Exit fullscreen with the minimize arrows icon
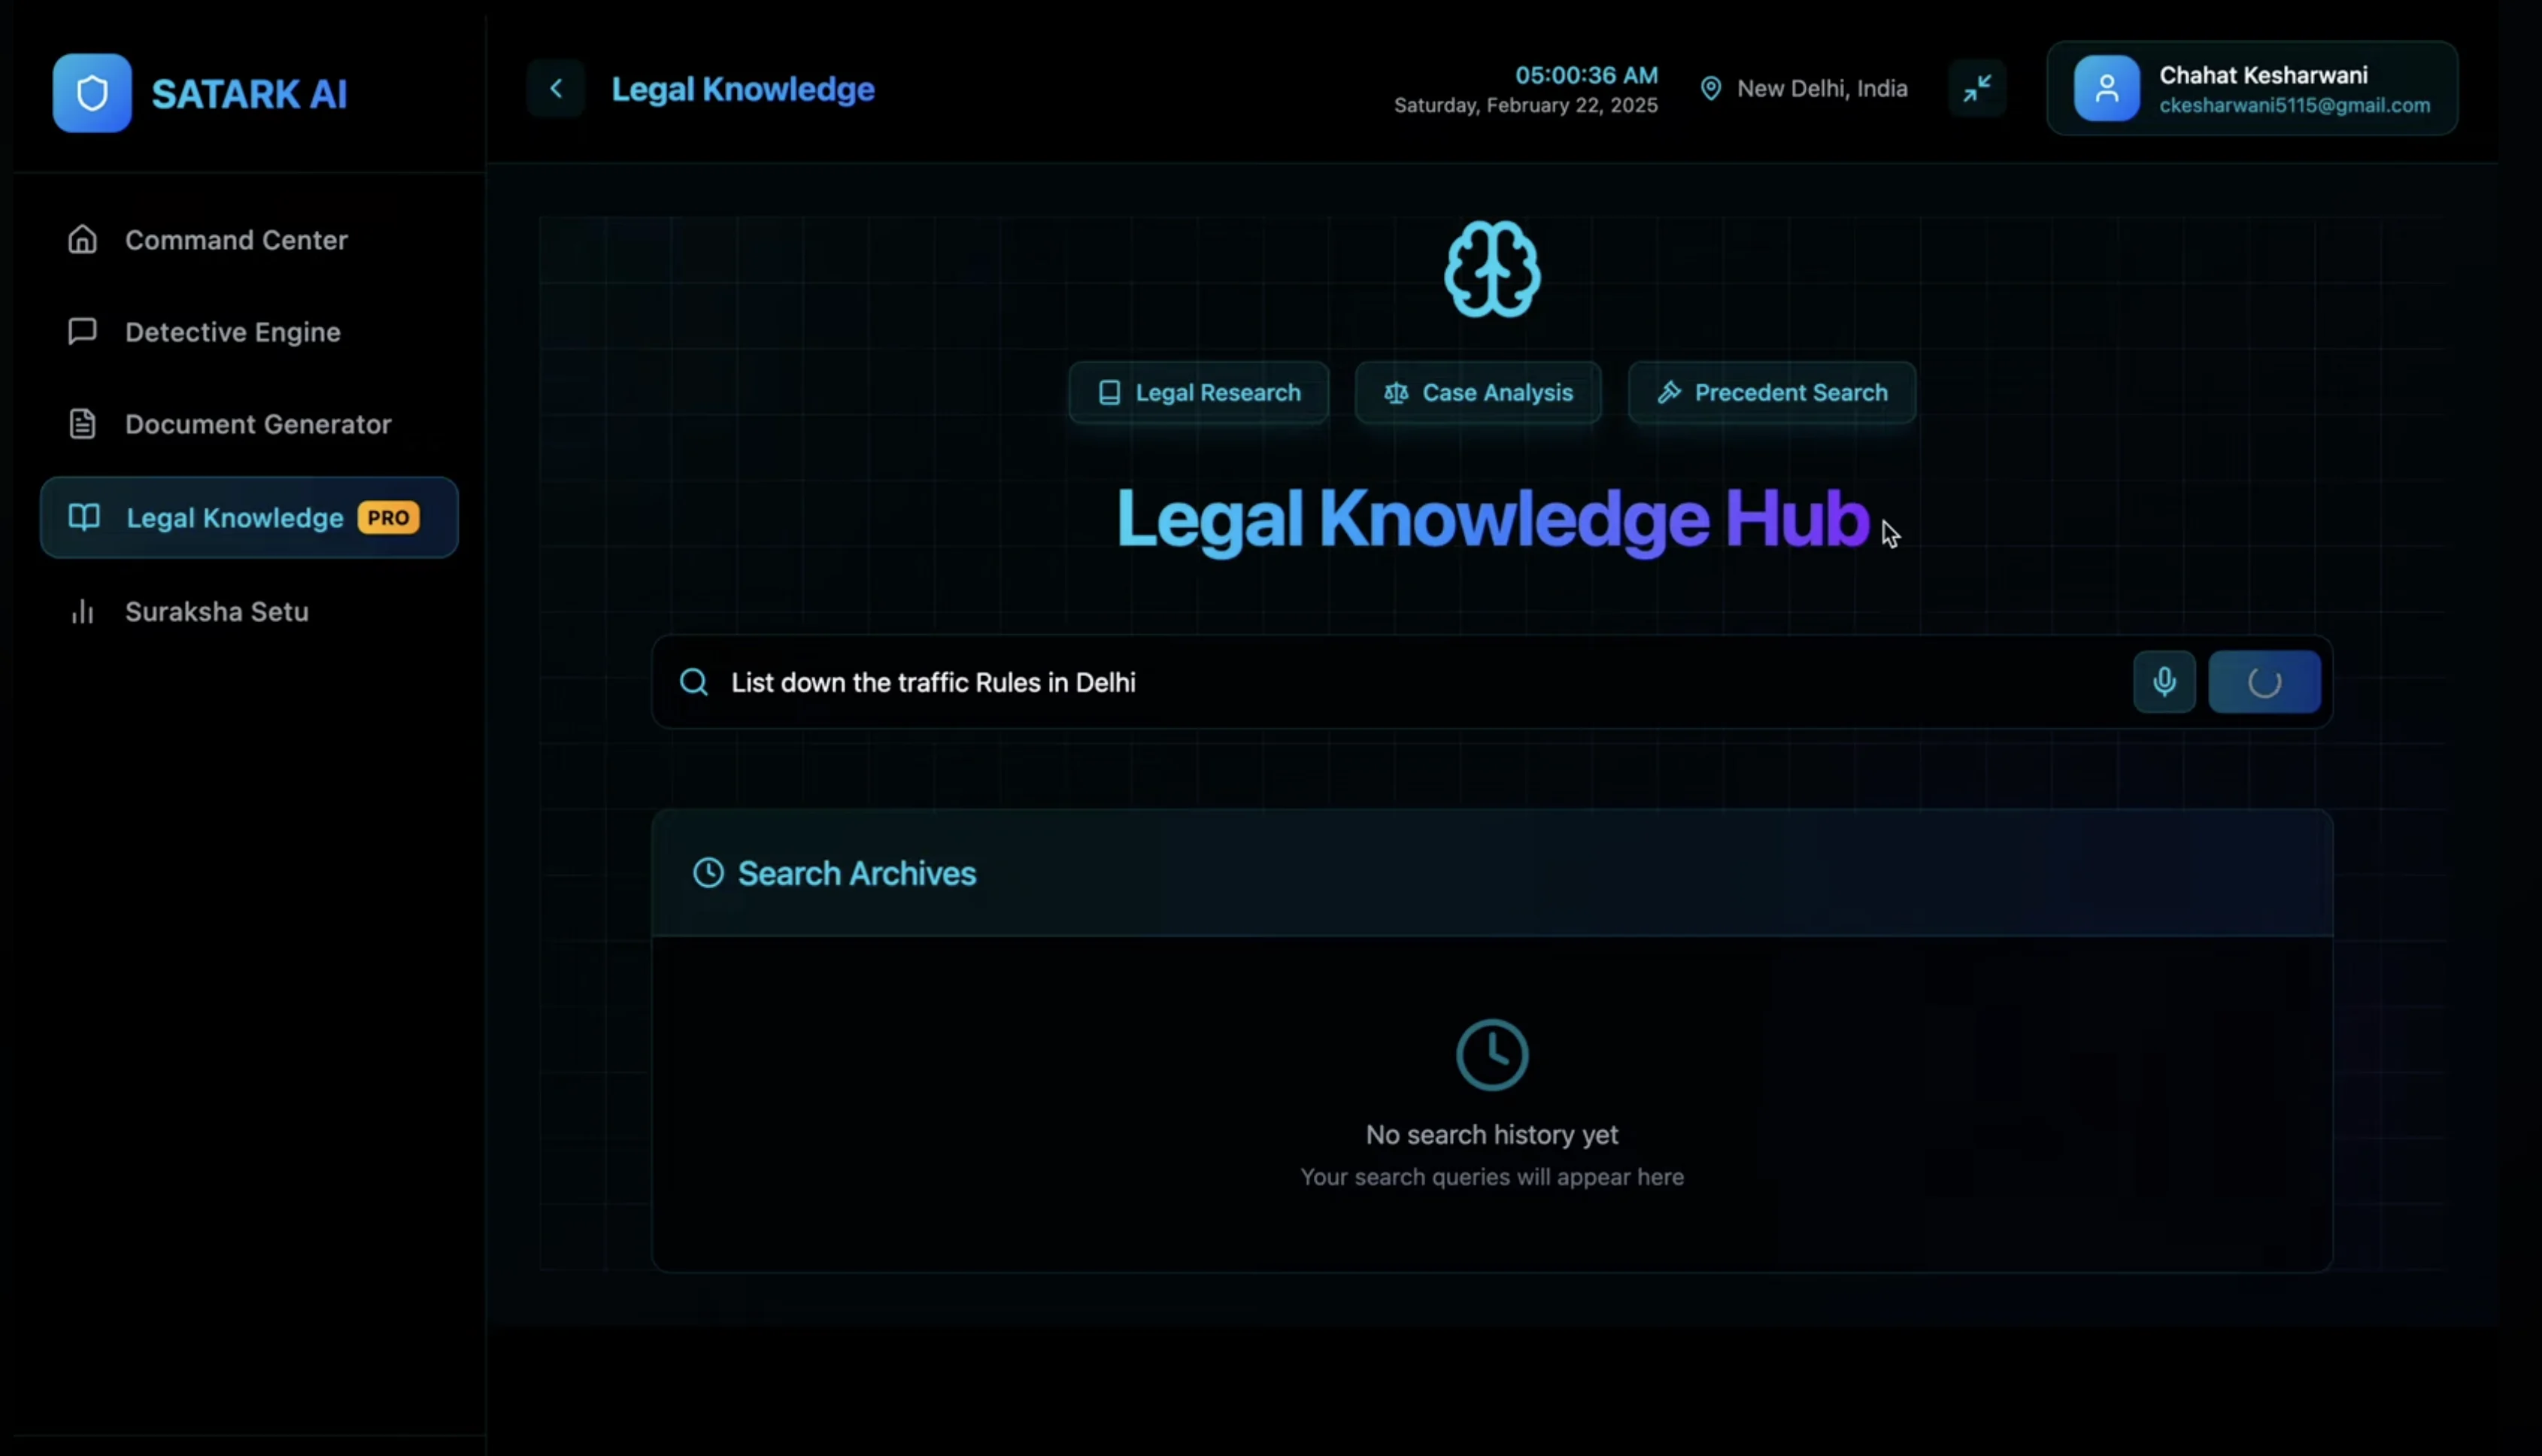The height and width of the screenshot is (1456, 2542). tap(1977, 89)
